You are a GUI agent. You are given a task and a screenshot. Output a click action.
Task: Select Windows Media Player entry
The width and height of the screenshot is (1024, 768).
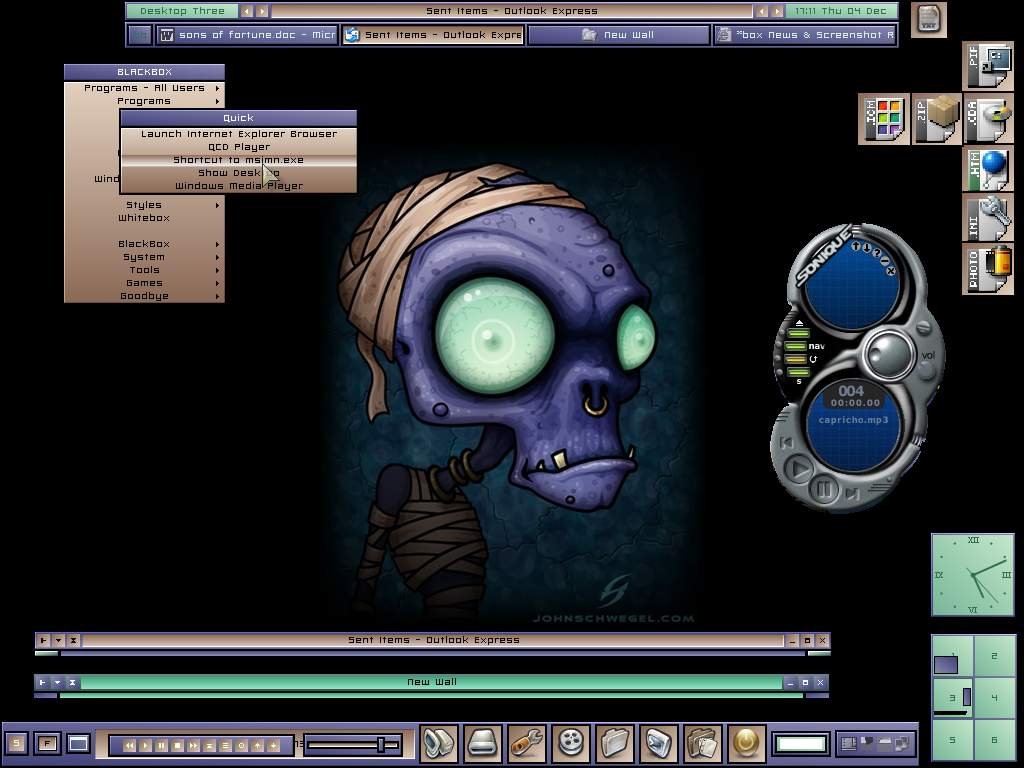(238, 186)
